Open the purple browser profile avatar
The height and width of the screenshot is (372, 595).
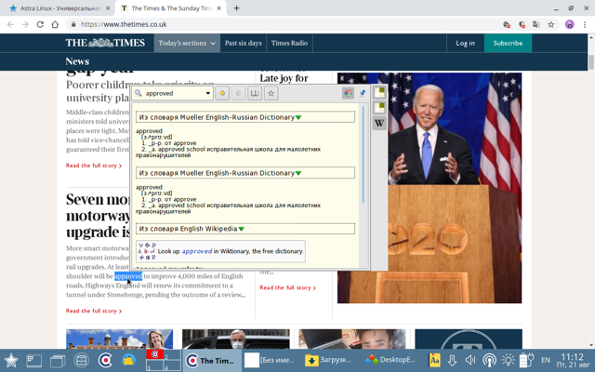(x=569, y=24)
